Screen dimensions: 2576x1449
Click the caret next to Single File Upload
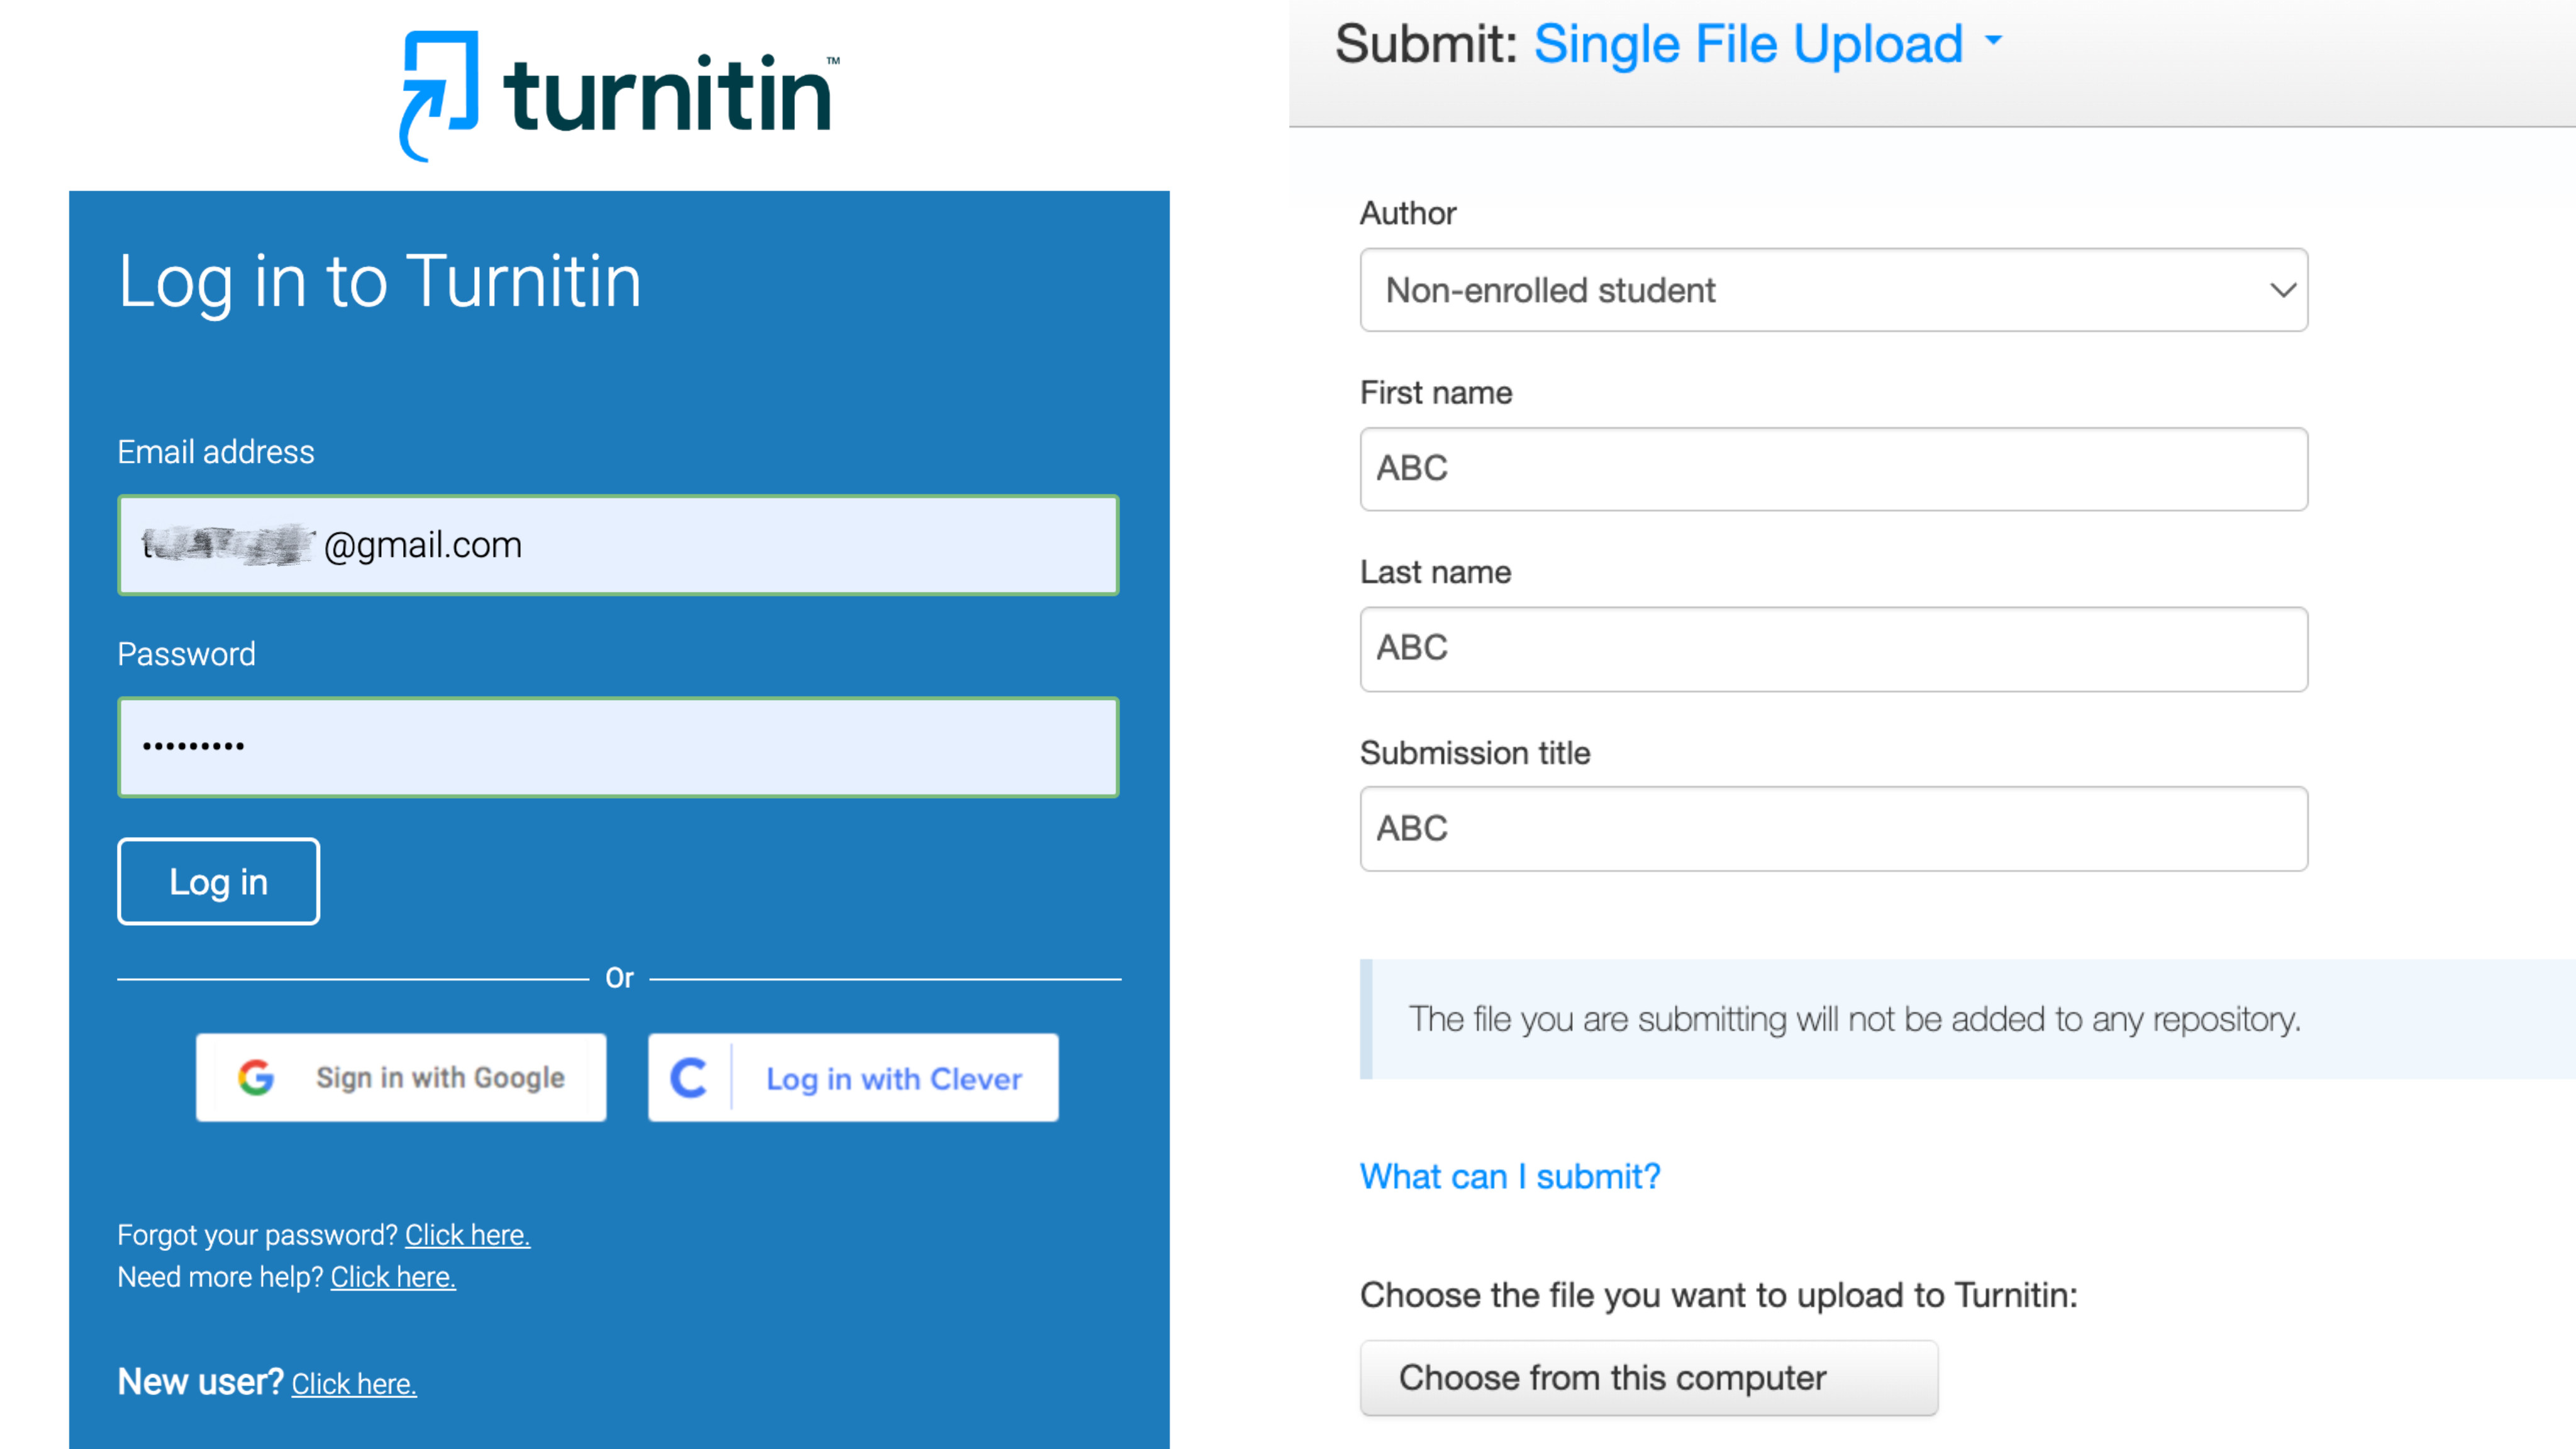click(1993, 40)
